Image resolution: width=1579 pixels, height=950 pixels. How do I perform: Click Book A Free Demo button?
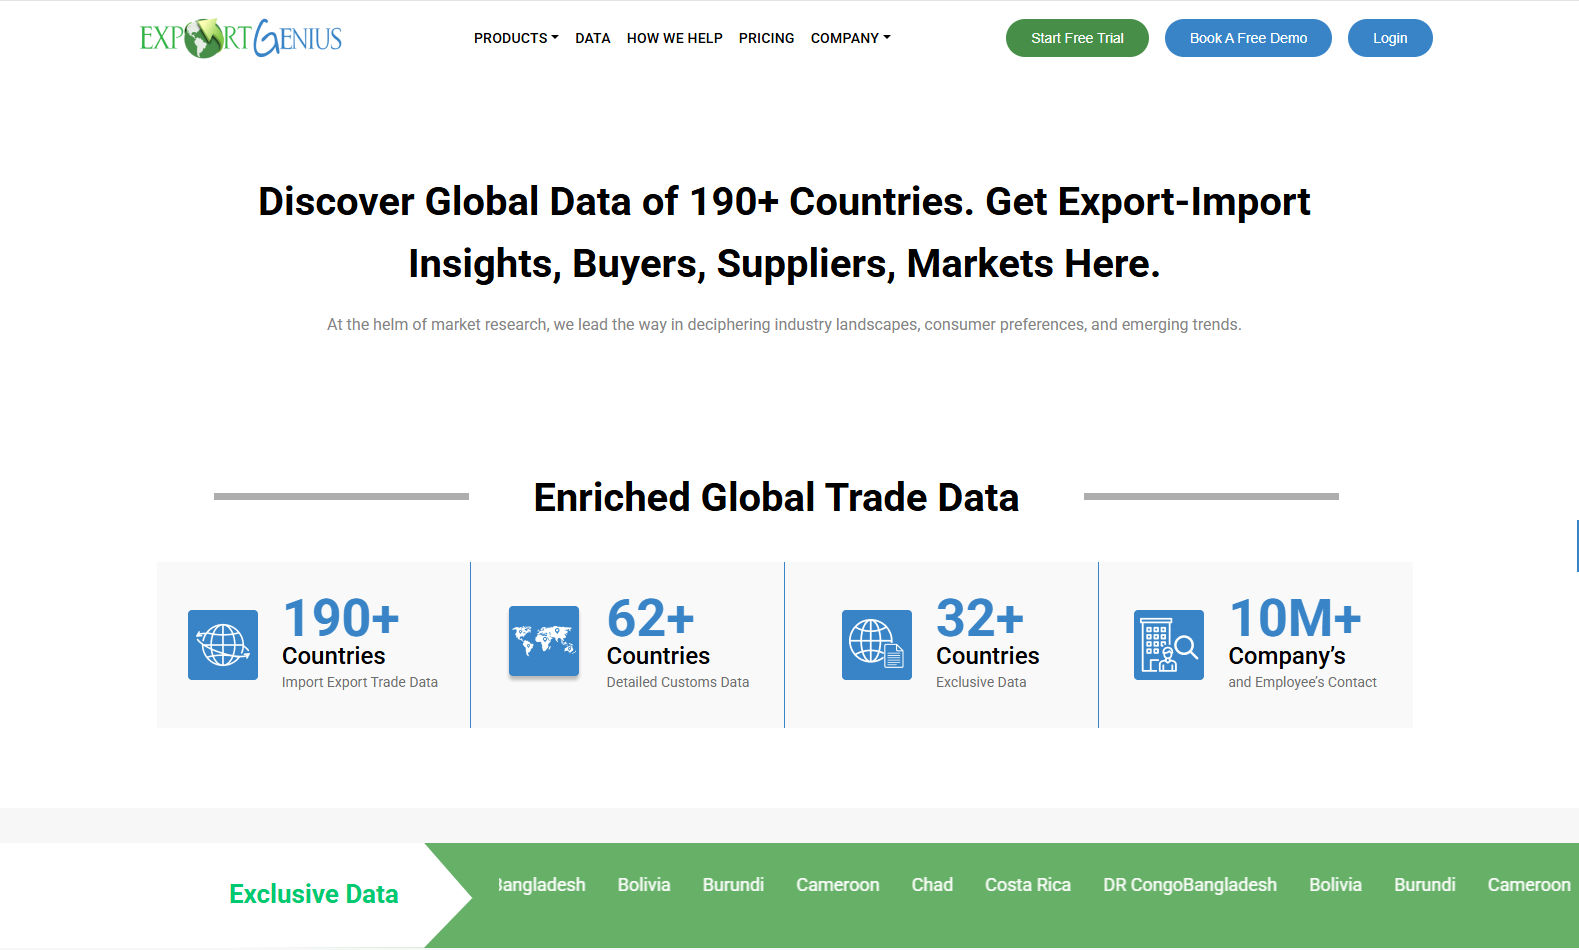(x=1248, y=38)
